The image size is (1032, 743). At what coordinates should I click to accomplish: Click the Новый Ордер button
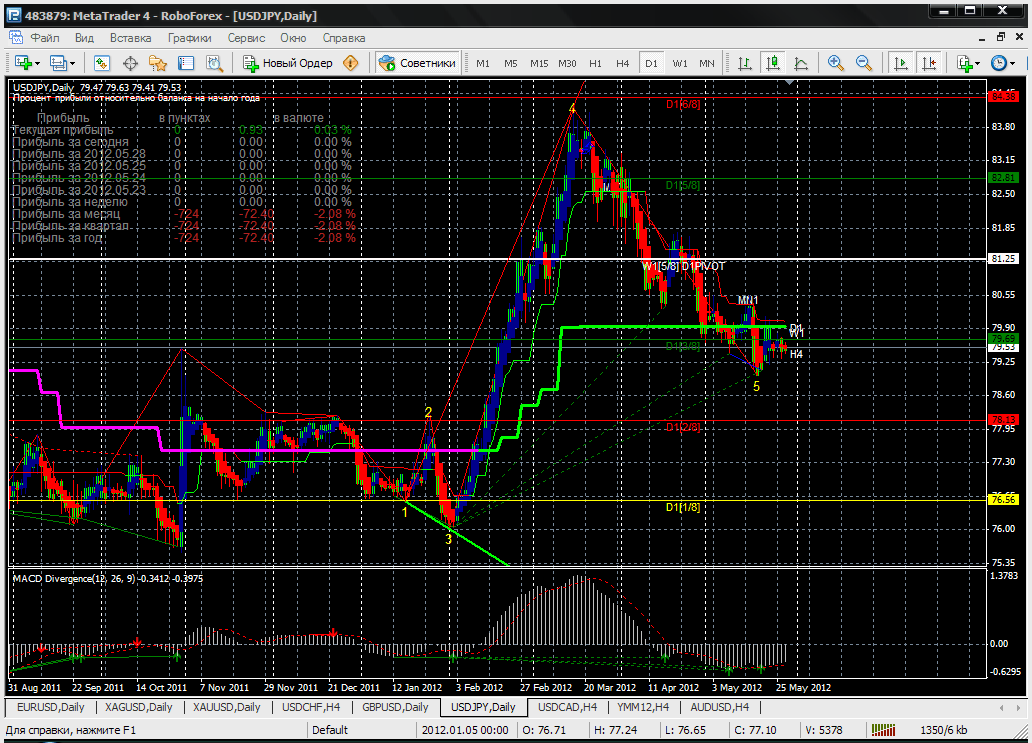click(x=288, y=63)
